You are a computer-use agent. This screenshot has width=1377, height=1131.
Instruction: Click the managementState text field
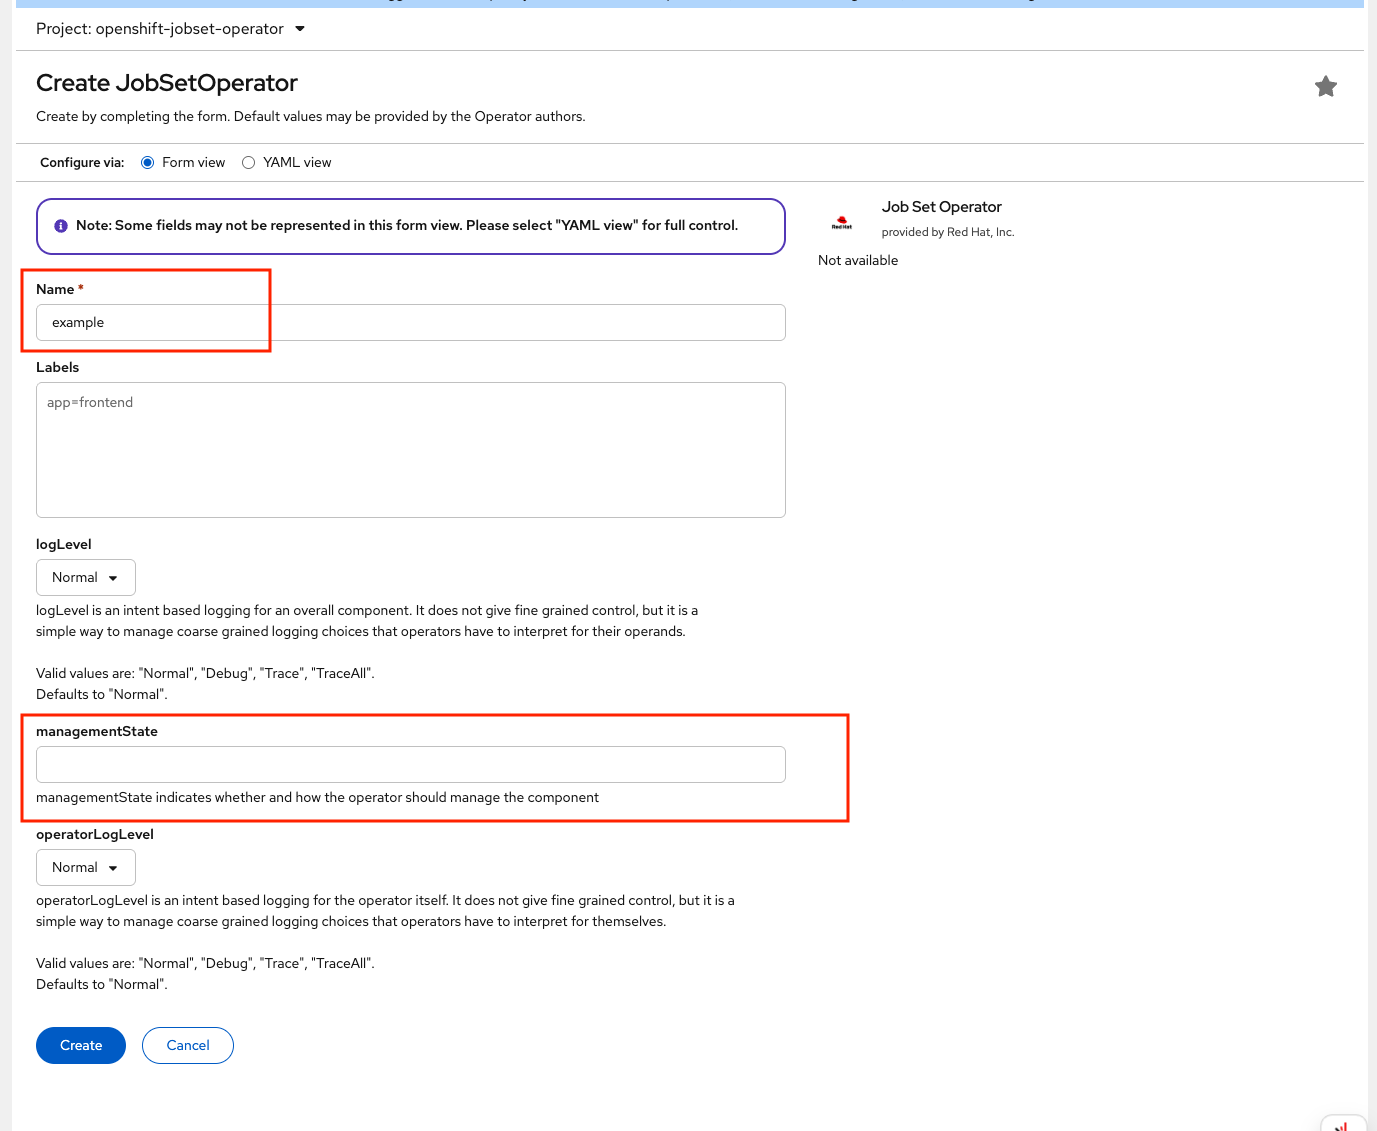pyautogui.click(x=410, y=765)
